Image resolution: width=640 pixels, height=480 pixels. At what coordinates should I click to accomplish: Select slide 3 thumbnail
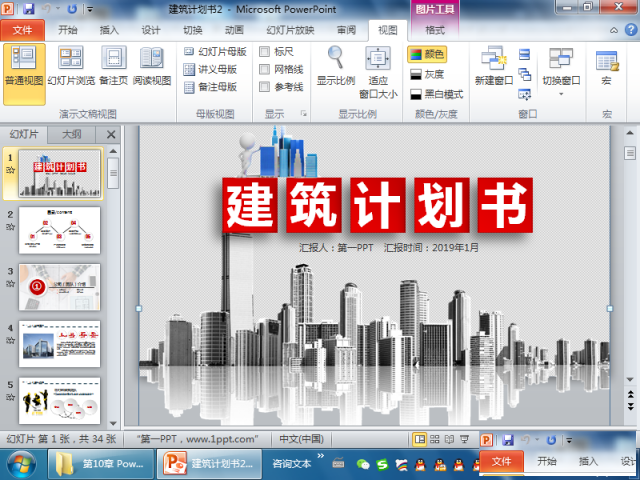click(60, 287)
